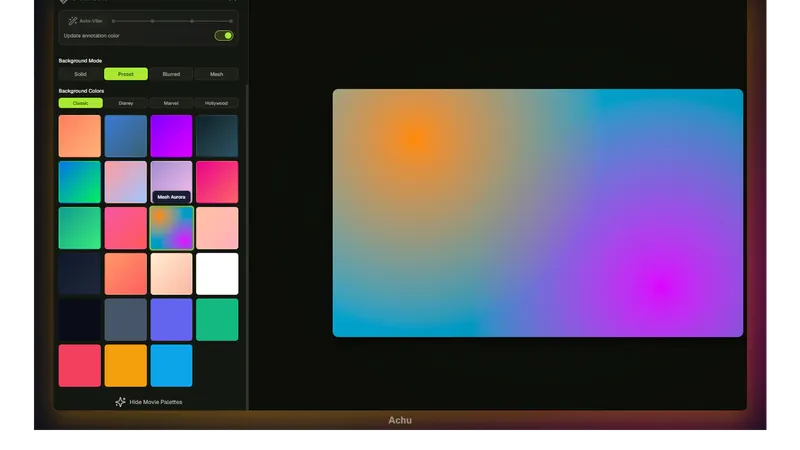Choose the blue-to-green gradient swatch
800x450 pixels.
[x=80, y=182]
